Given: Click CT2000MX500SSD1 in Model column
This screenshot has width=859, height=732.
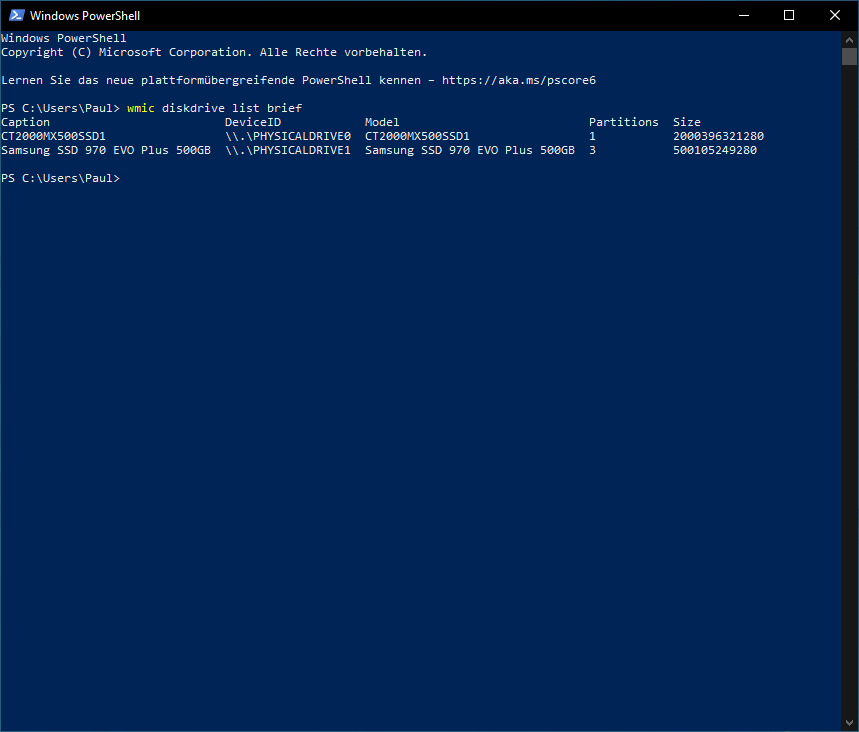Looking at the screenshot, I should [x=417, y=136].
